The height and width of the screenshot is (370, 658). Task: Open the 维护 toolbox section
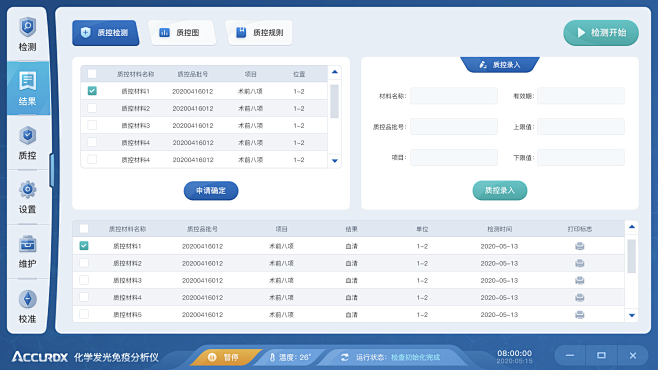click(x=27, y=252)
